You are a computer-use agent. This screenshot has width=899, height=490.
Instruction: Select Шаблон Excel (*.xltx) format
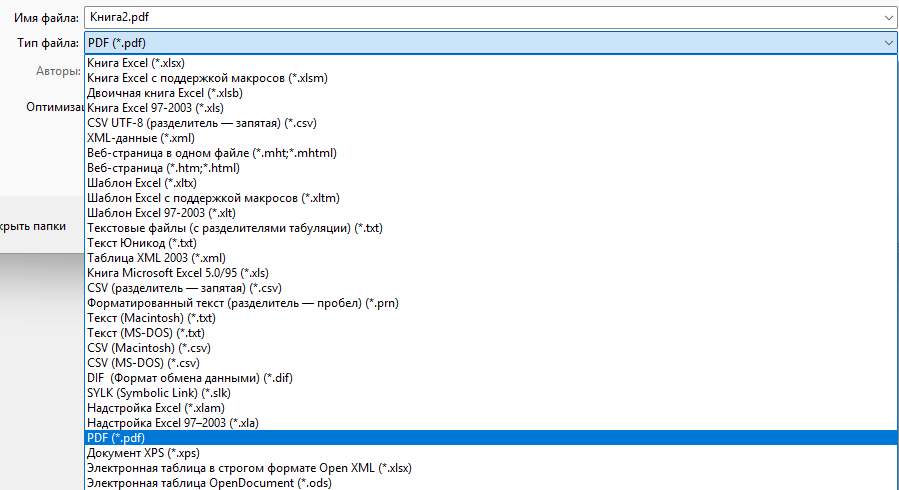coord(491,183)
